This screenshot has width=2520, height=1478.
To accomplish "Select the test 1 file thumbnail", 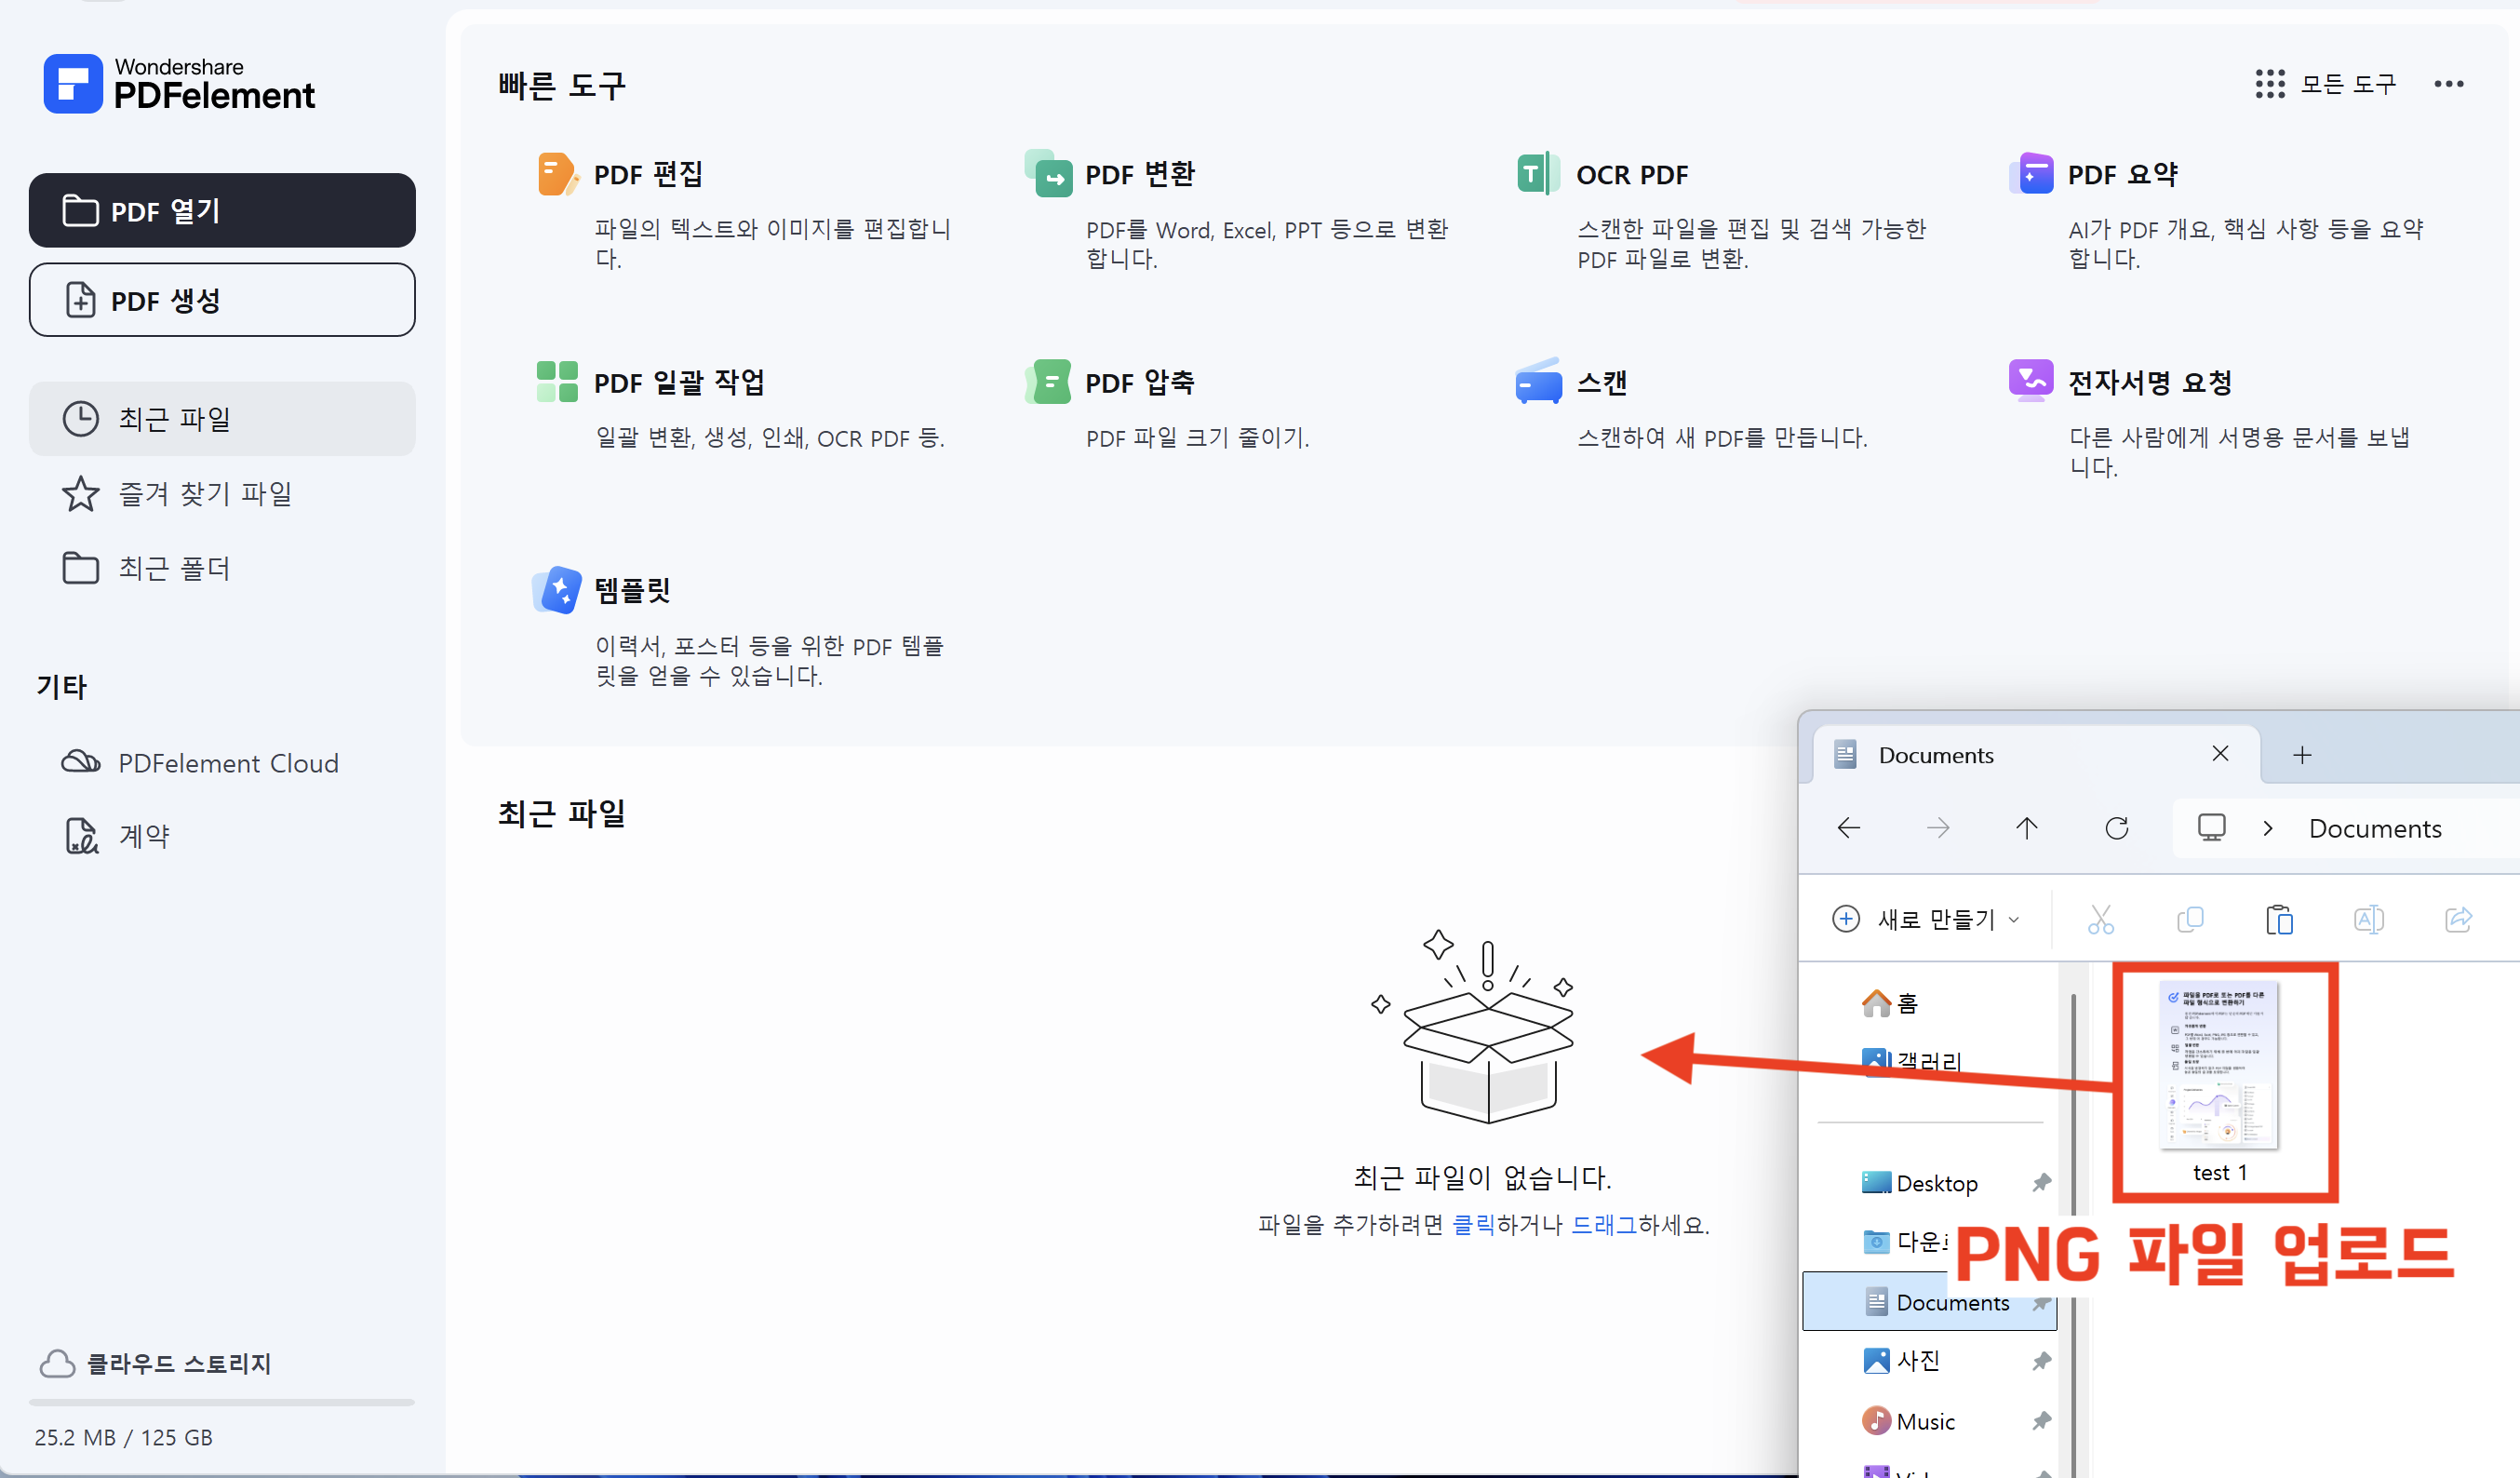I will click(2220, 1065).
